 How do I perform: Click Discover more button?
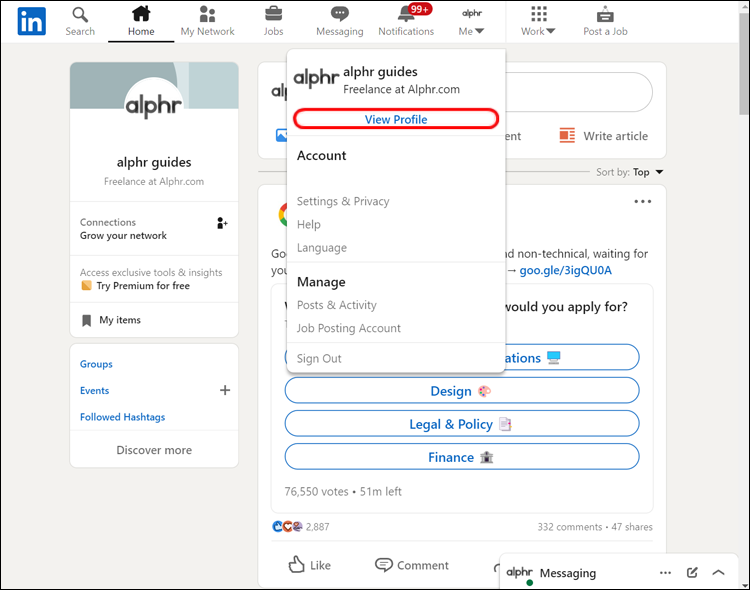(x=154, y=450)
